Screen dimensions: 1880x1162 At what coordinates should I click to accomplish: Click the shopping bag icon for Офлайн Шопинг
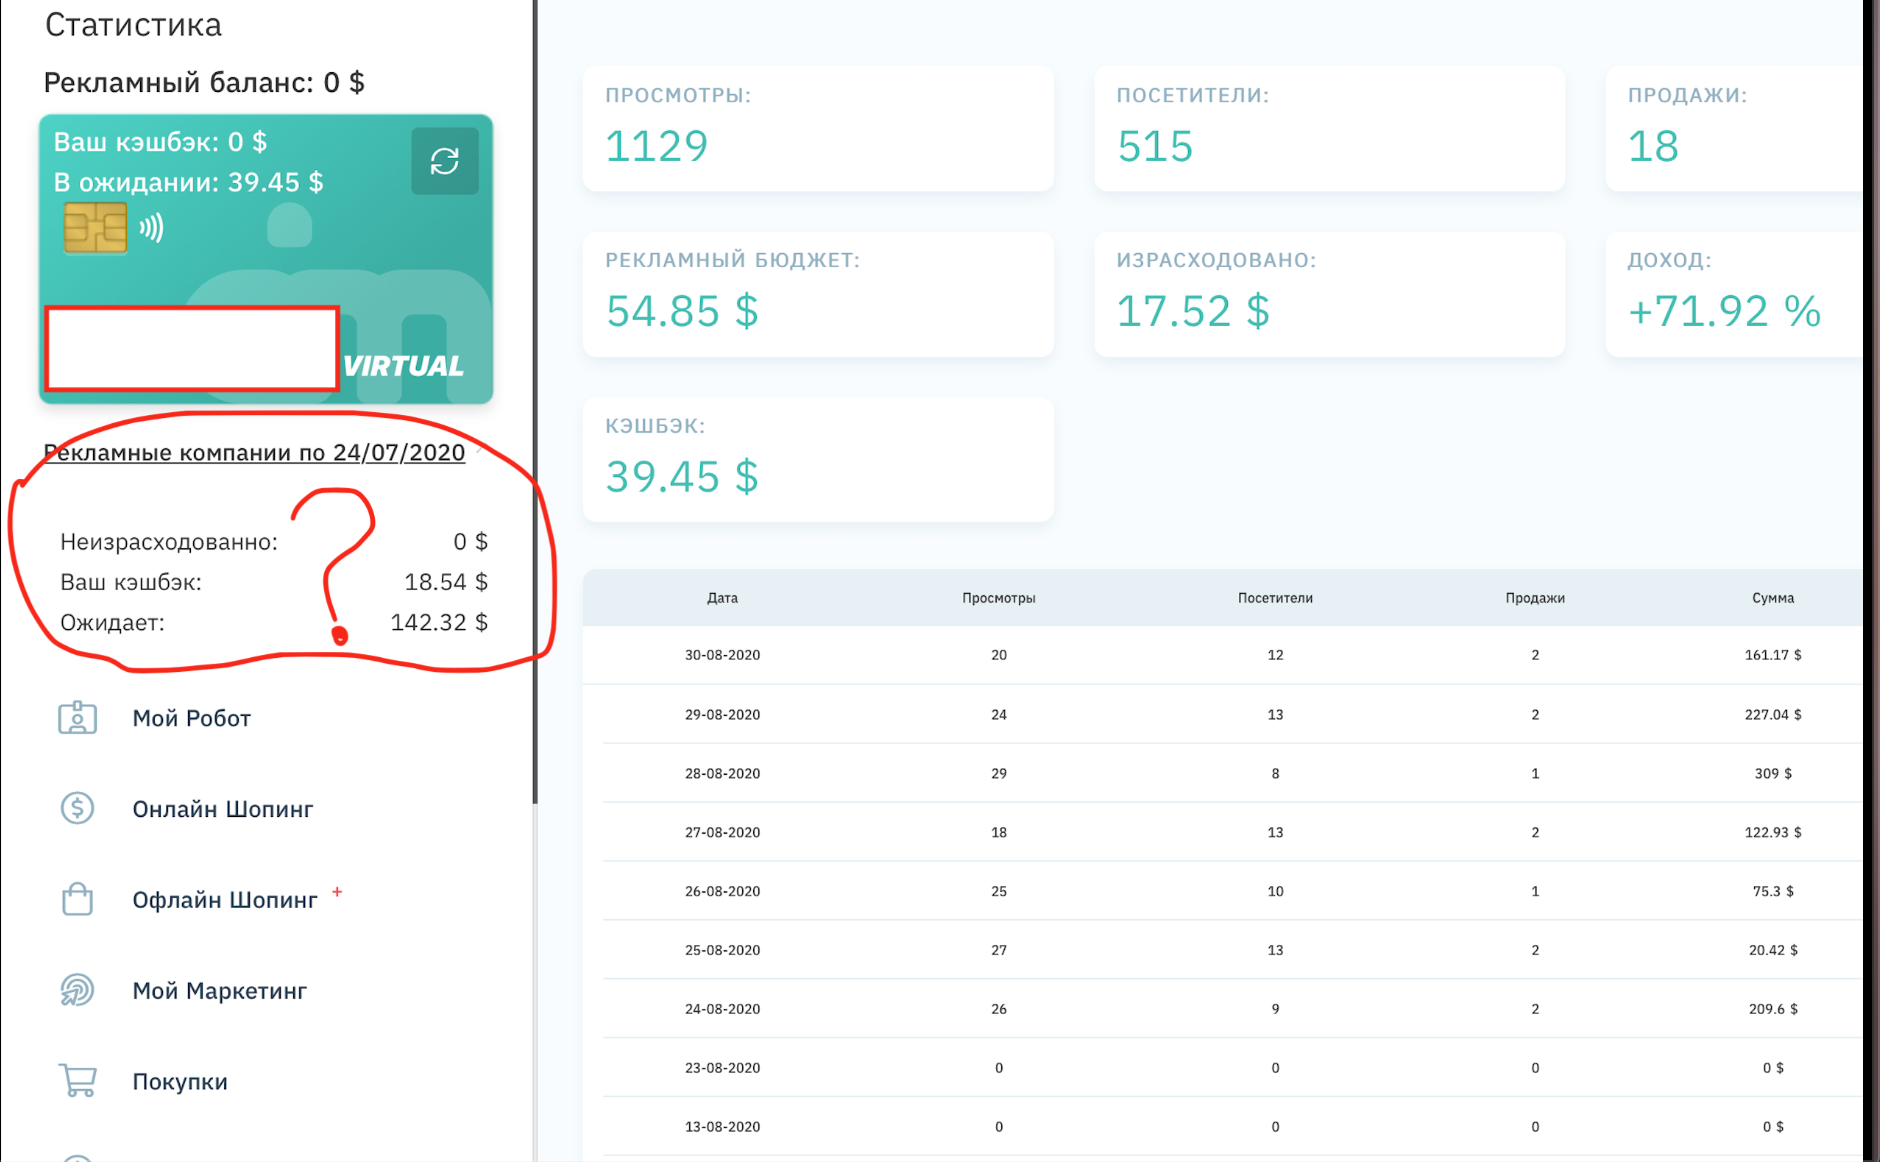click(x=77, y=899)
